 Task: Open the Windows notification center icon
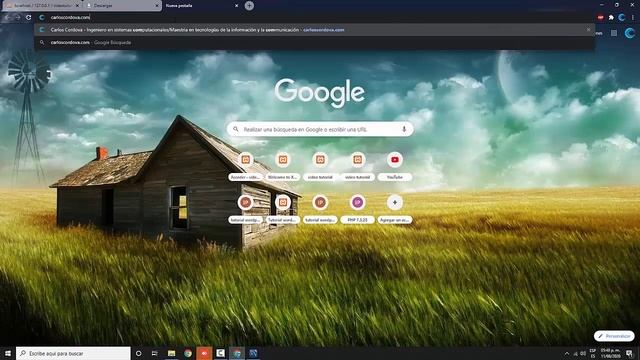pyautogui.click(x=629, y=353)
